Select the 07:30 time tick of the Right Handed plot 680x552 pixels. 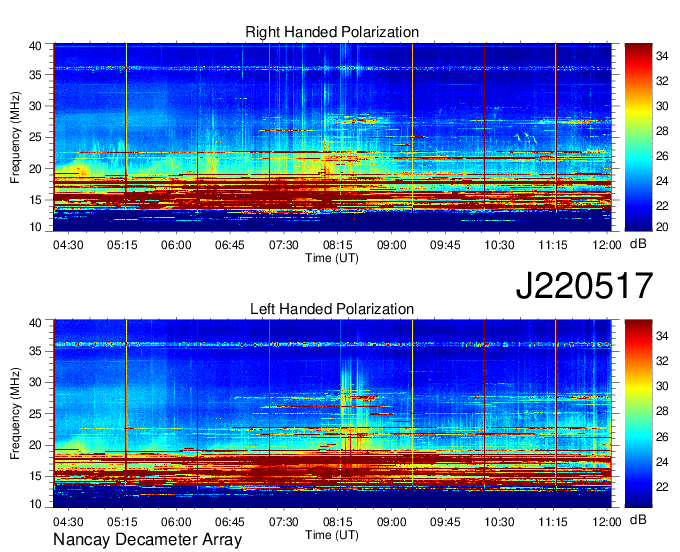click(x=284, y=245)
